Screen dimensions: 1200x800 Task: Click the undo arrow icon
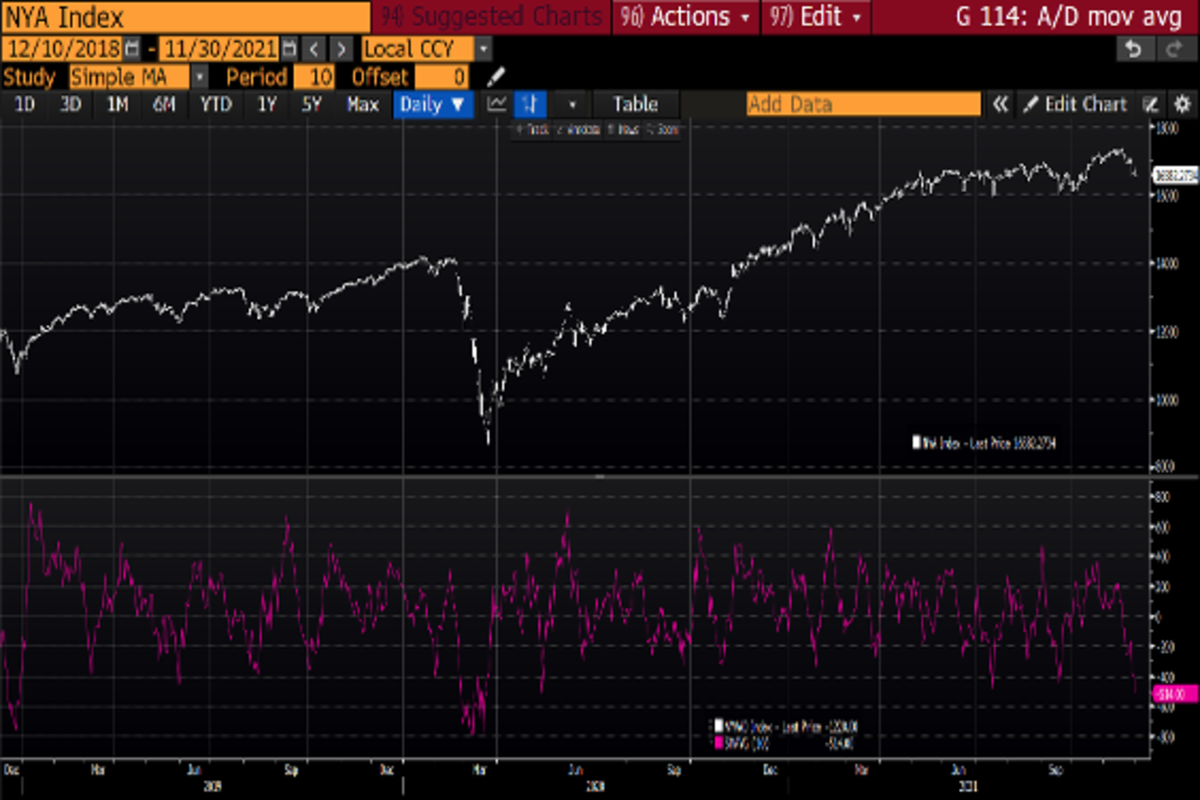pos(1133,49)
